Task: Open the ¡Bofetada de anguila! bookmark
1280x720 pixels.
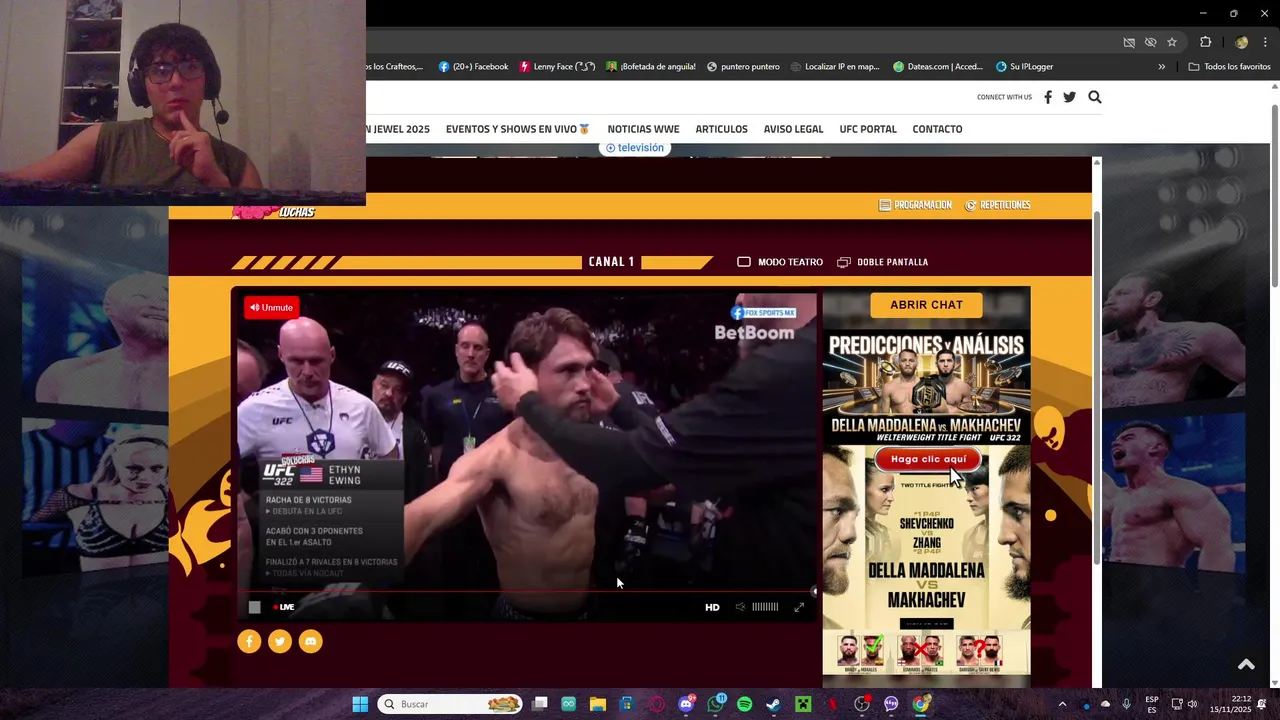Action: [650, 67]
